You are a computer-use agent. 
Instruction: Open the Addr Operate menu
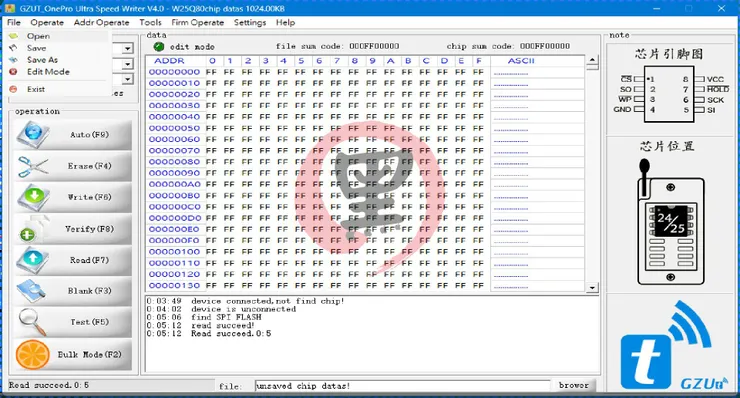pos(101,22)
